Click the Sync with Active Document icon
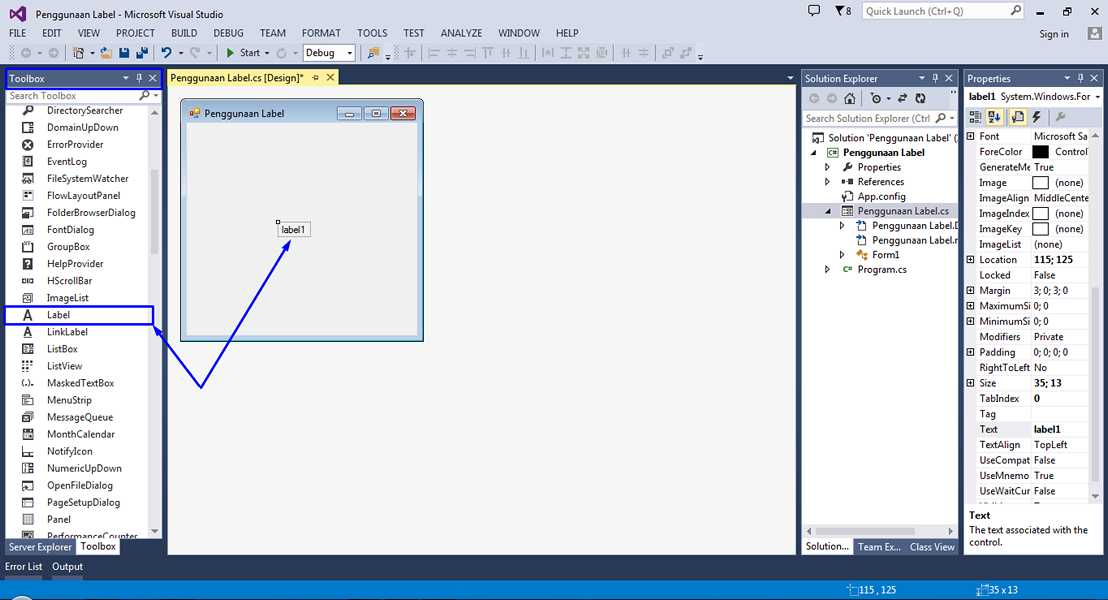Image resolution: width=1108 pixels, height=600 pixels. coord(902,98)
